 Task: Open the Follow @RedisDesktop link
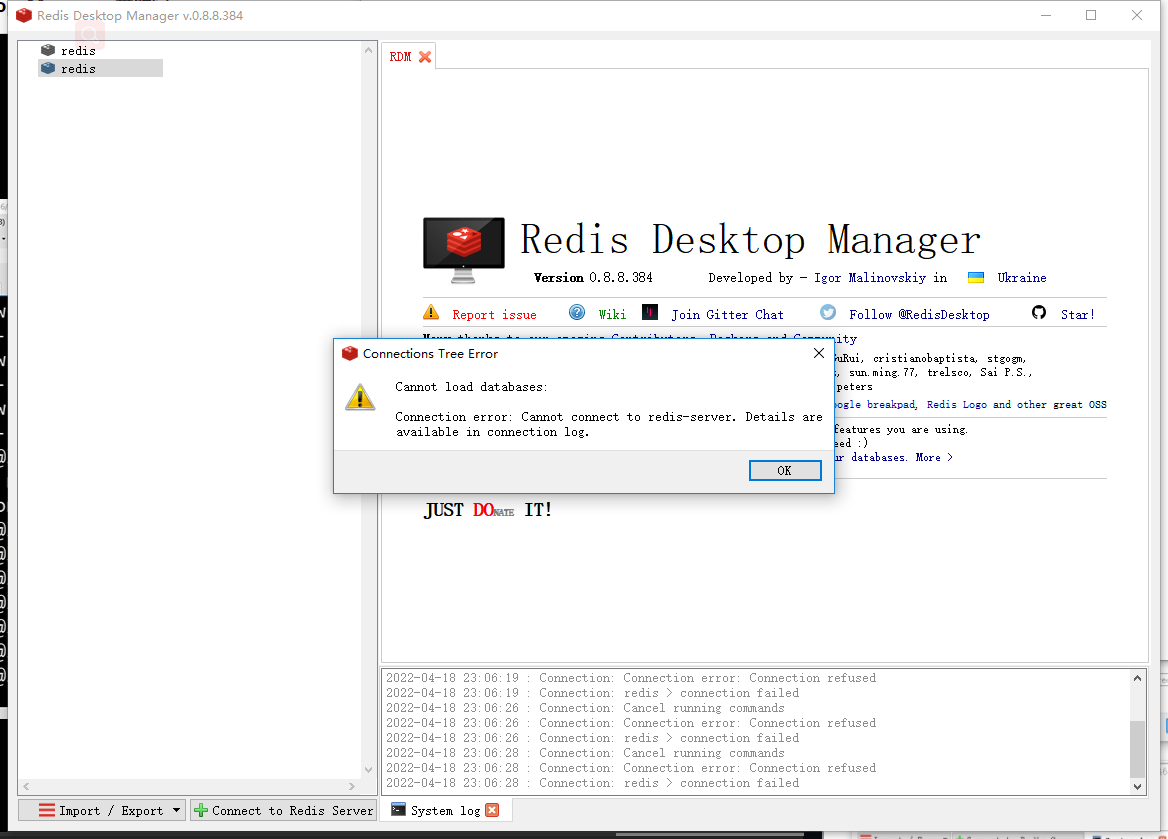[x=919, y=314]
